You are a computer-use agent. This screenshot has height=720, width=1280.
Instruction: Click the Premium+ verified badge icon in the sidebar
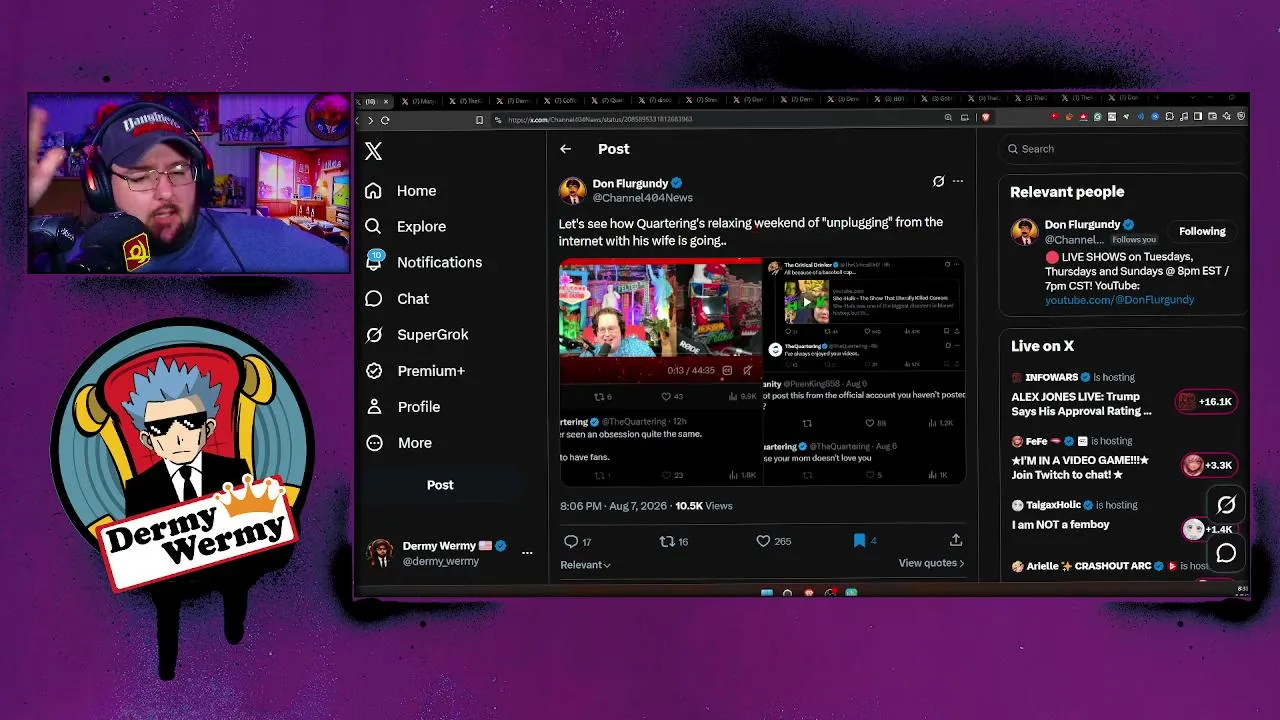click(373, 371)
